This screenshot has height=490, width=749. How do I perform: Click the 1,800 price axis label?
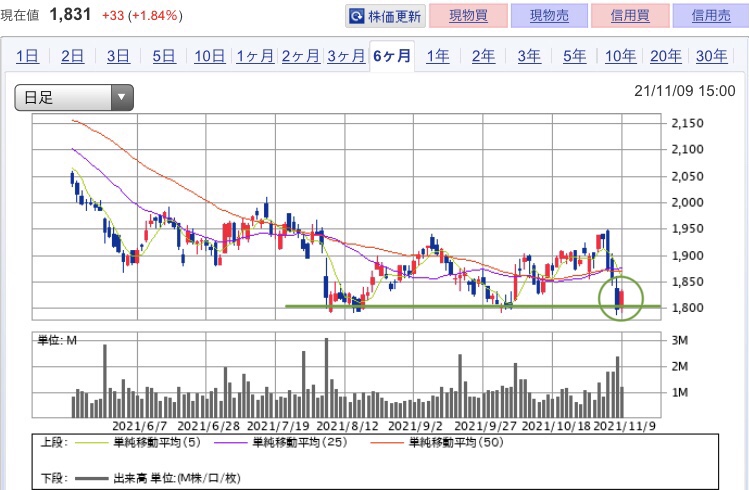coord(687,308)
